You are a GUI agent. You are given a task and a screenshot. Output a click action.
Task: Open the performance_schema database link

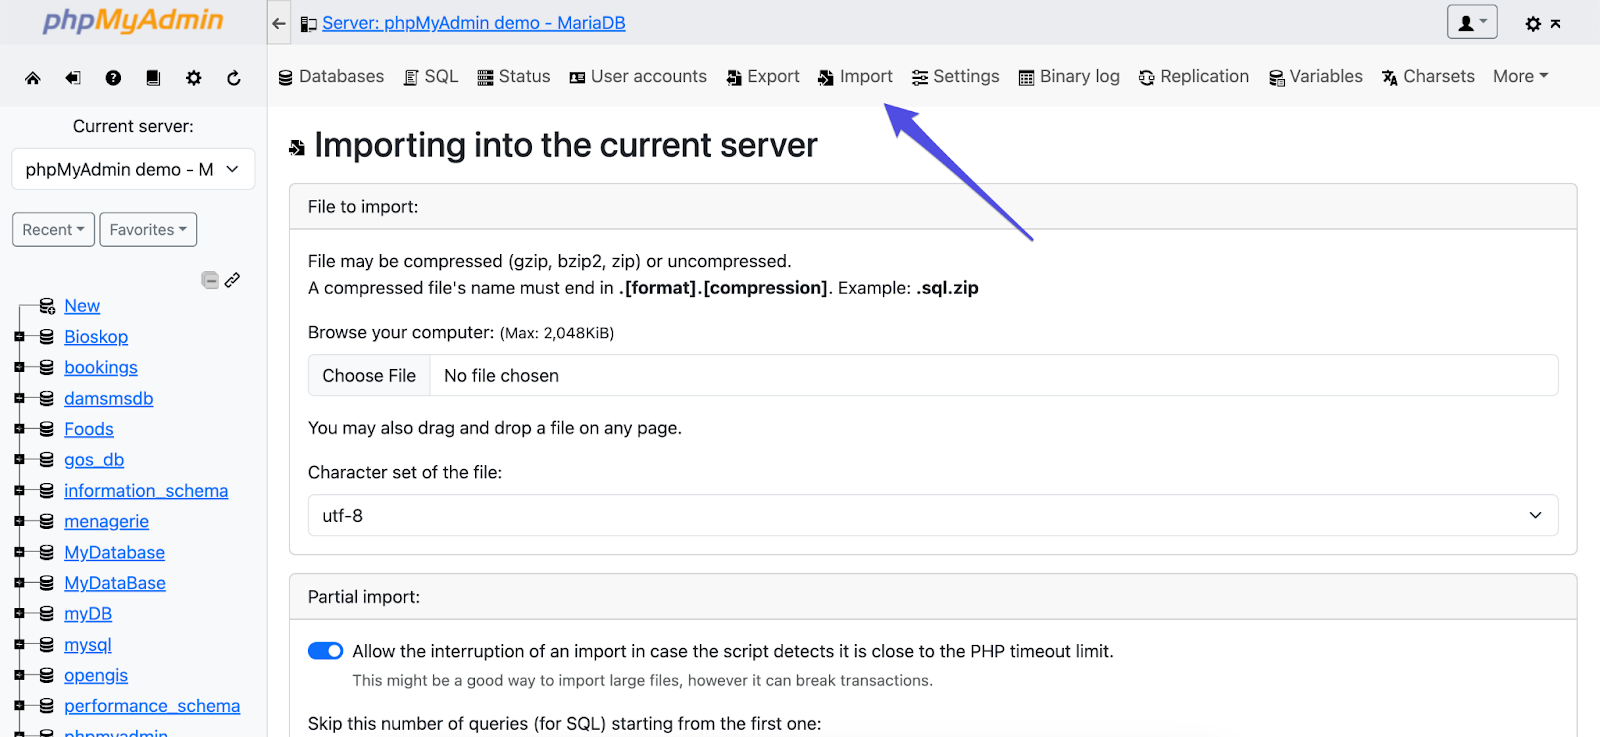(x=152, y=706)
